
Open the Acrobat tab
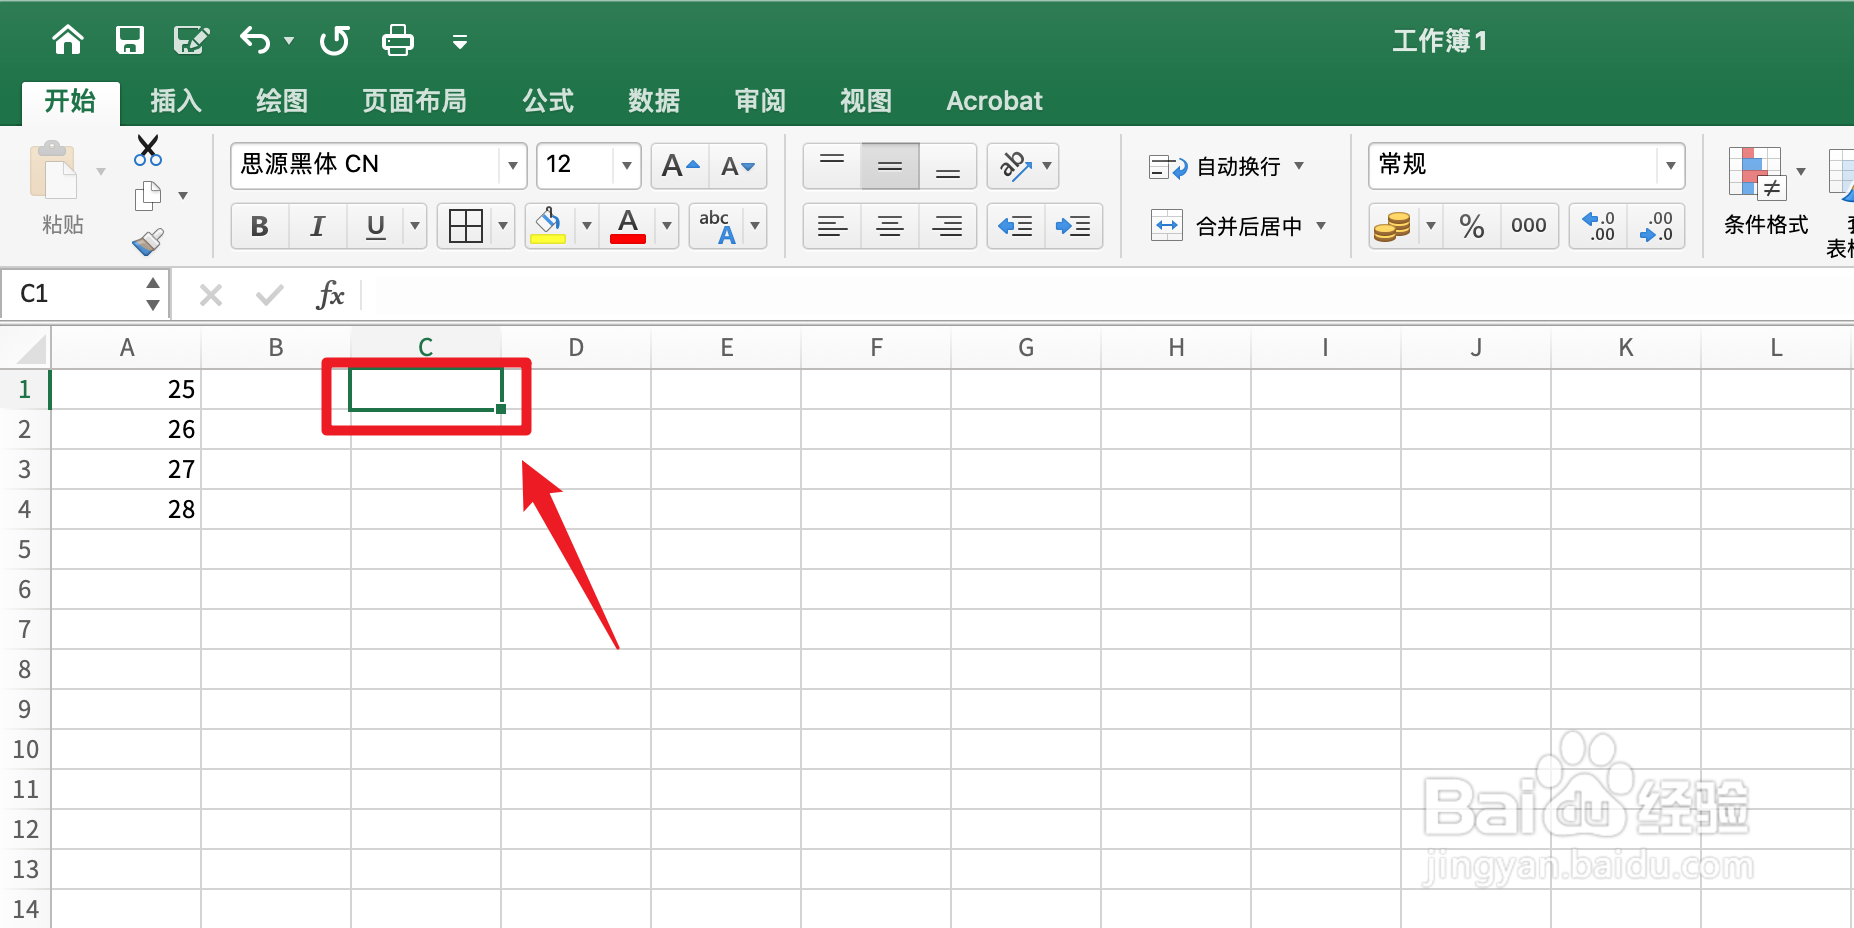(x=994, y=101)
